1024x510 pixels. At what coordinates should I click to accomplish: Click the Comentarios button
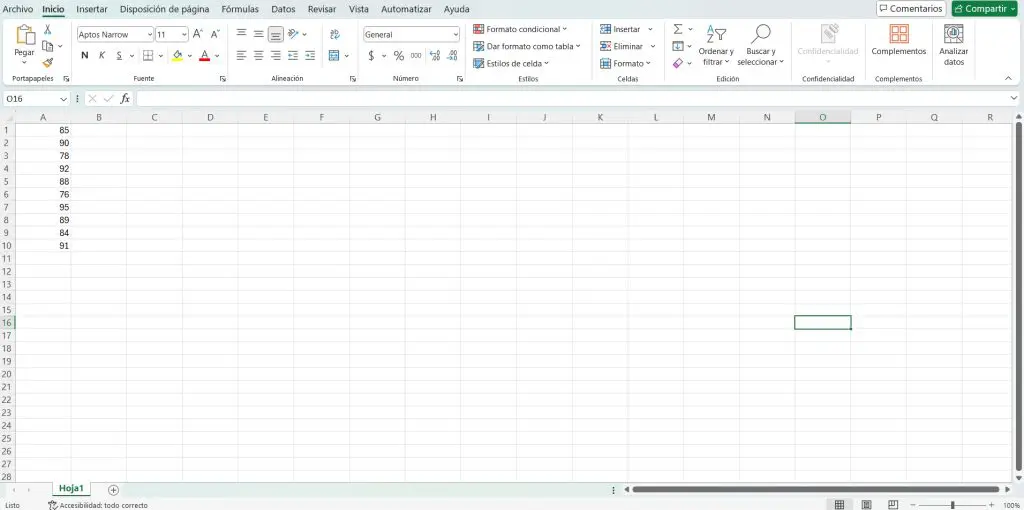(911, 8)
